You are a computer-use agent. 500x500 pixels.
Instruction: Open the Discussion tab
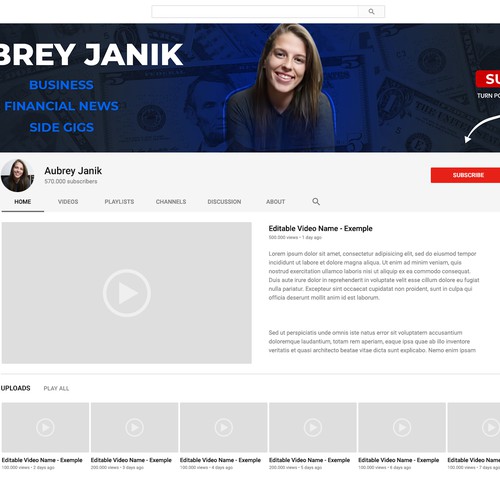(x=224, y=202)
